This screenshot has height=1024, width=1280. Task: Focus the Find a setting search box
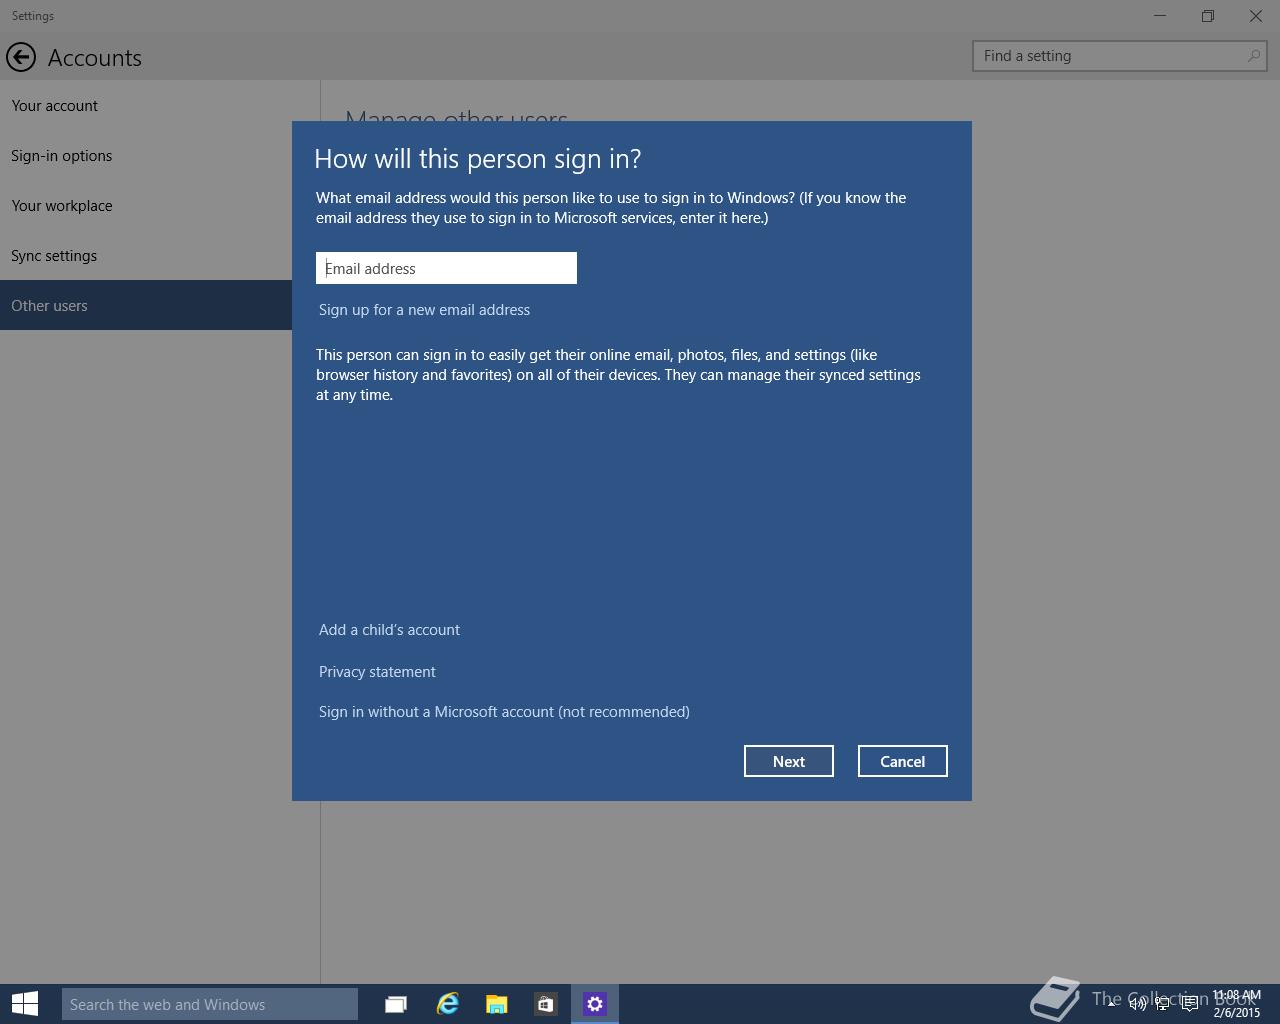click(1120, 56)
